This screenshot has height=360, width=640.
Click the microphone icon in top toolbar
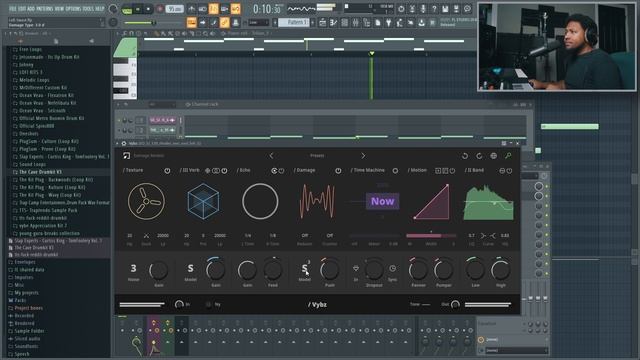coord(423,9)
